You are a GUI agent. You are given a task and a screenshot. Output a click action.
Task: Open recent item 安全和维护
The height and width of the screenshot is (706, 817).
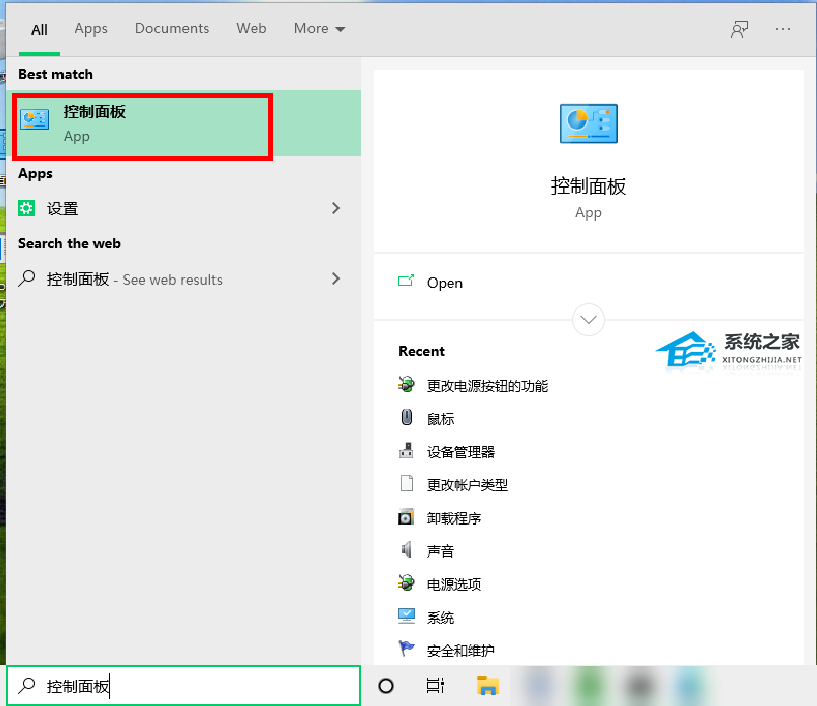[x=461, y=651]
